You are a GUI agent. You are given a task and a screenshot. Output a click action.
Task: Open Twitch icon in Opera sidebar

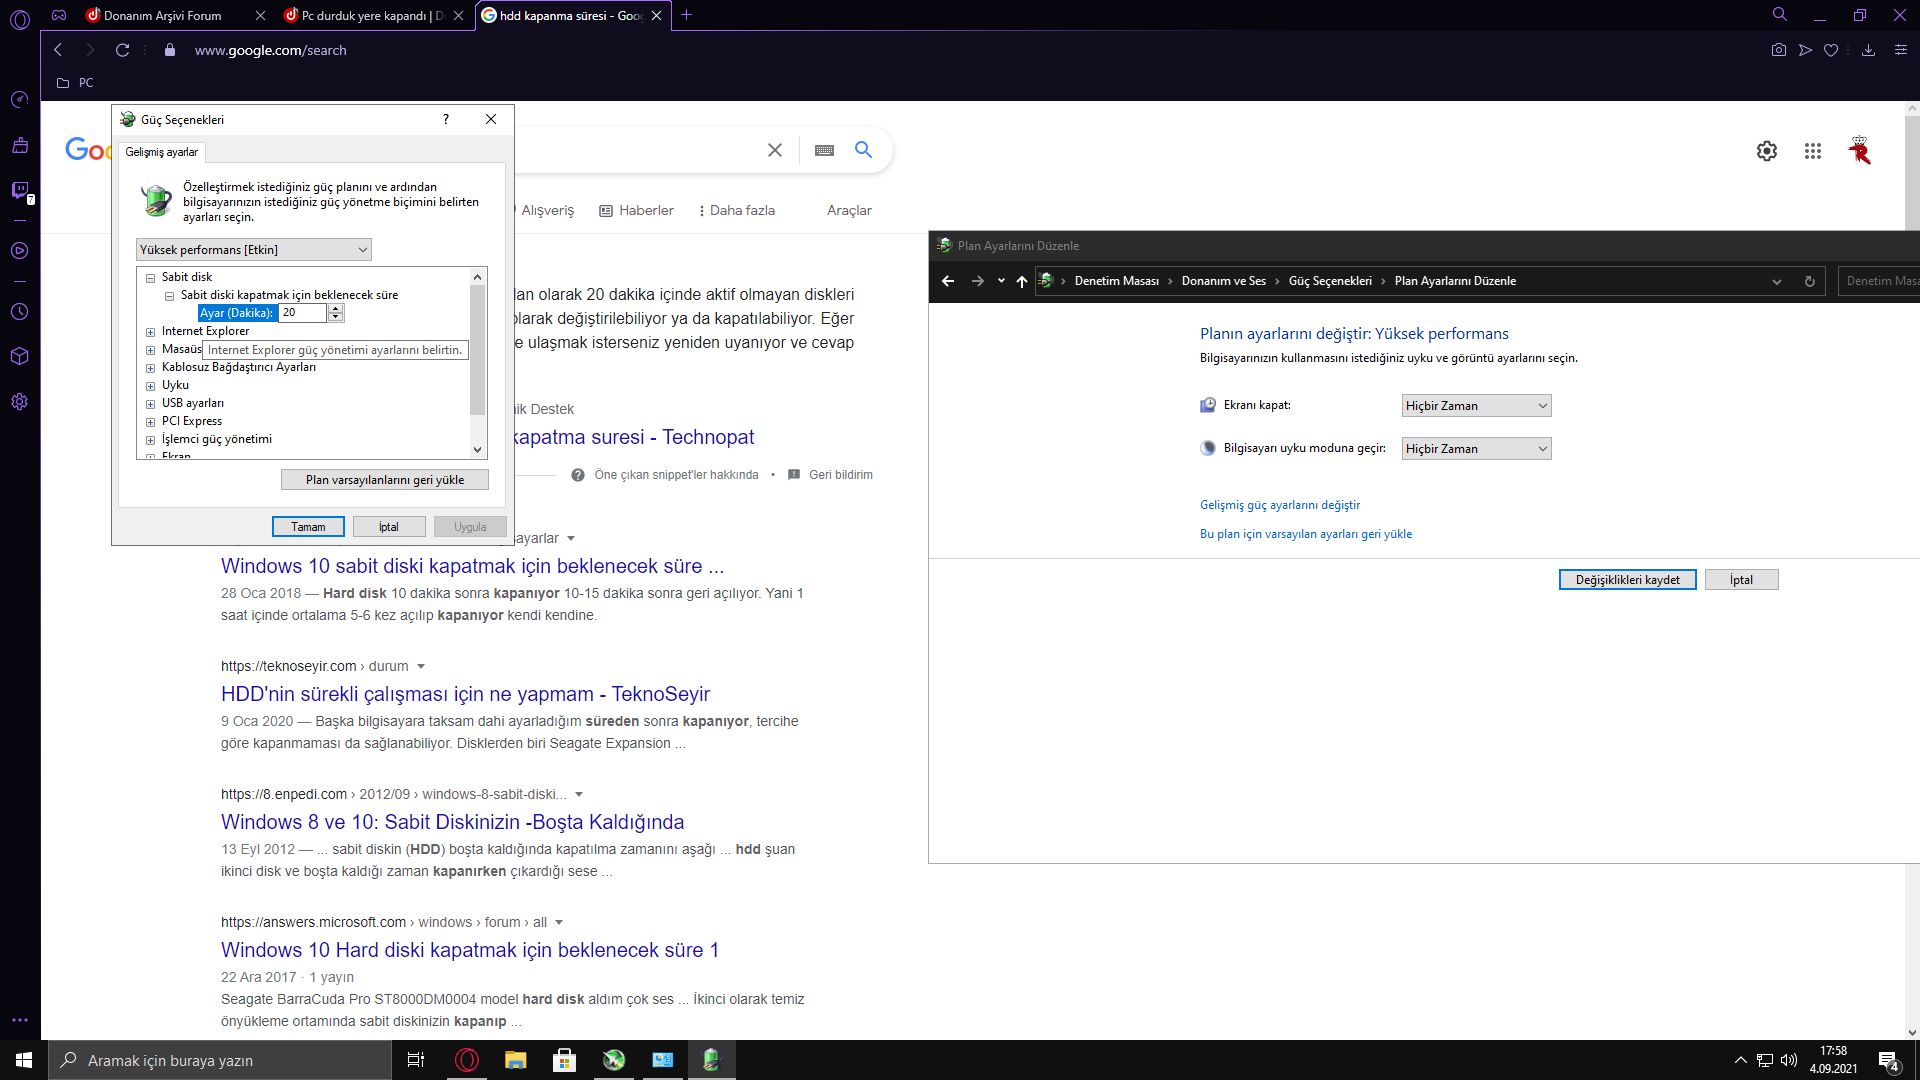point(19,190)
